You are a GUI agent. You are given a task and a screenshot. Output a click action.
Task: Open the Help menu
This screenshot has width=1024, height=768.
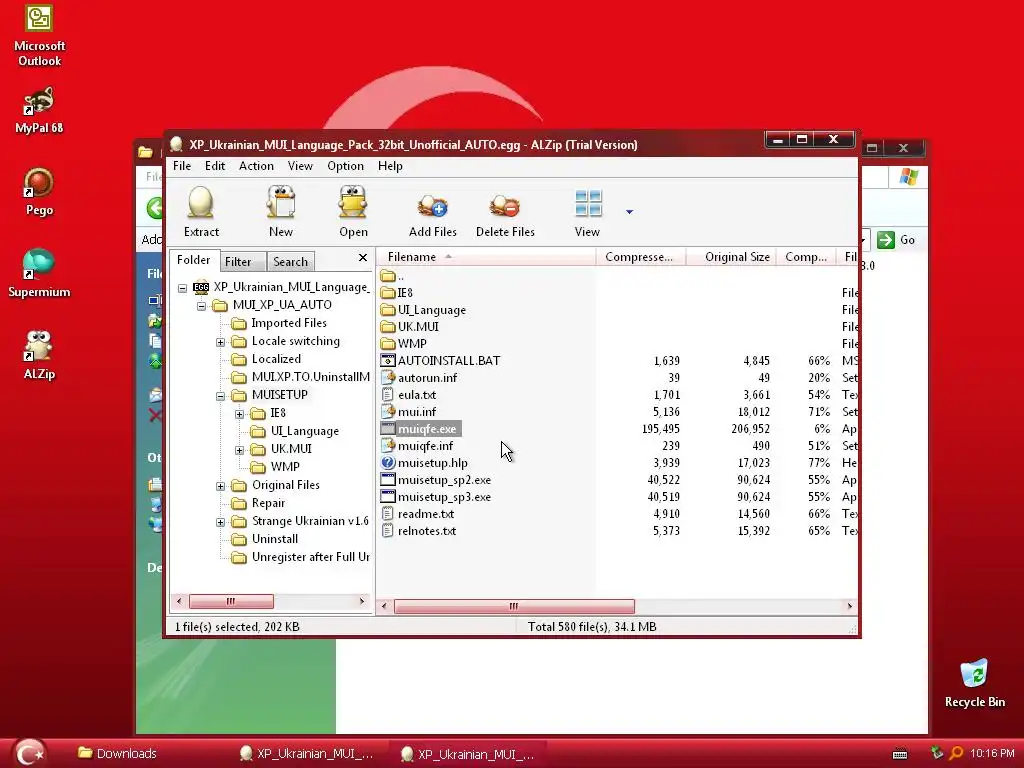[391, 166]
